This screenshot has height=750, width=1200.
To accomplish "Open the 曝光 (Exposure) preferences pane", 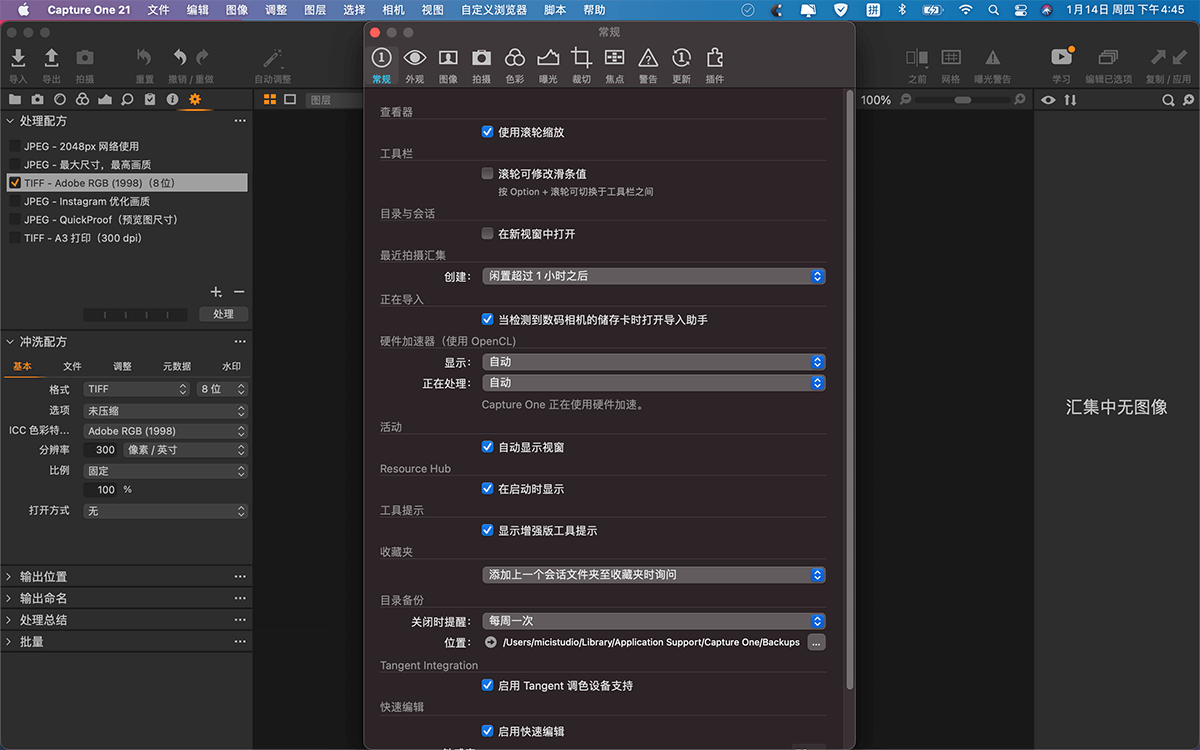I will pyautogui.click(x=547, y=65).
